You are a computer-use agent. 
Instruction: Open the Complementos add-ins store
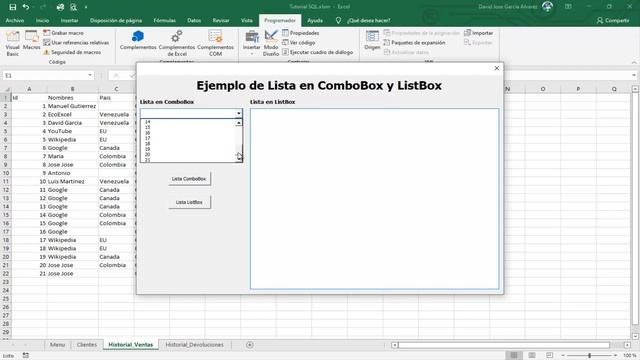(138, 40)
